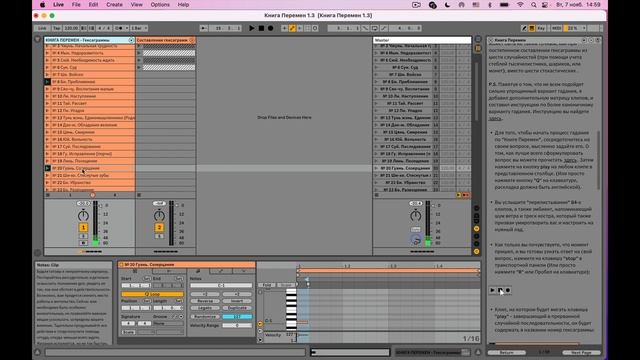Close the Help View panel
Screen dimensions: 640x360
tap(491, 40)
